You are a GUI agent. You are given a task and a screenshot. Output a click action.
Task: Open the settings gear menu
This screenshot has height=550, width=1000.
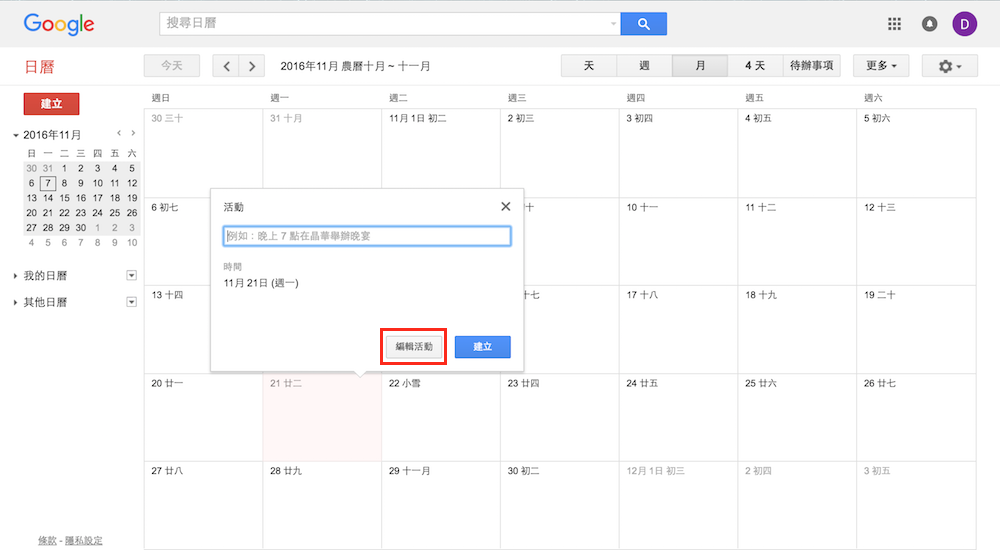950,66
